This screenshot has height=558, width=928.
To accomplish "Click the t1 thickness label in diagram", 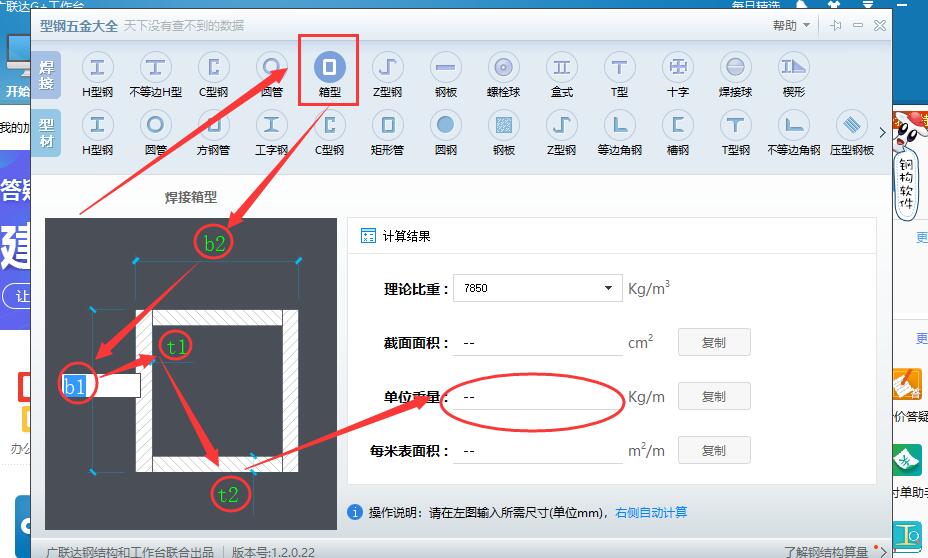I will 176,346.
